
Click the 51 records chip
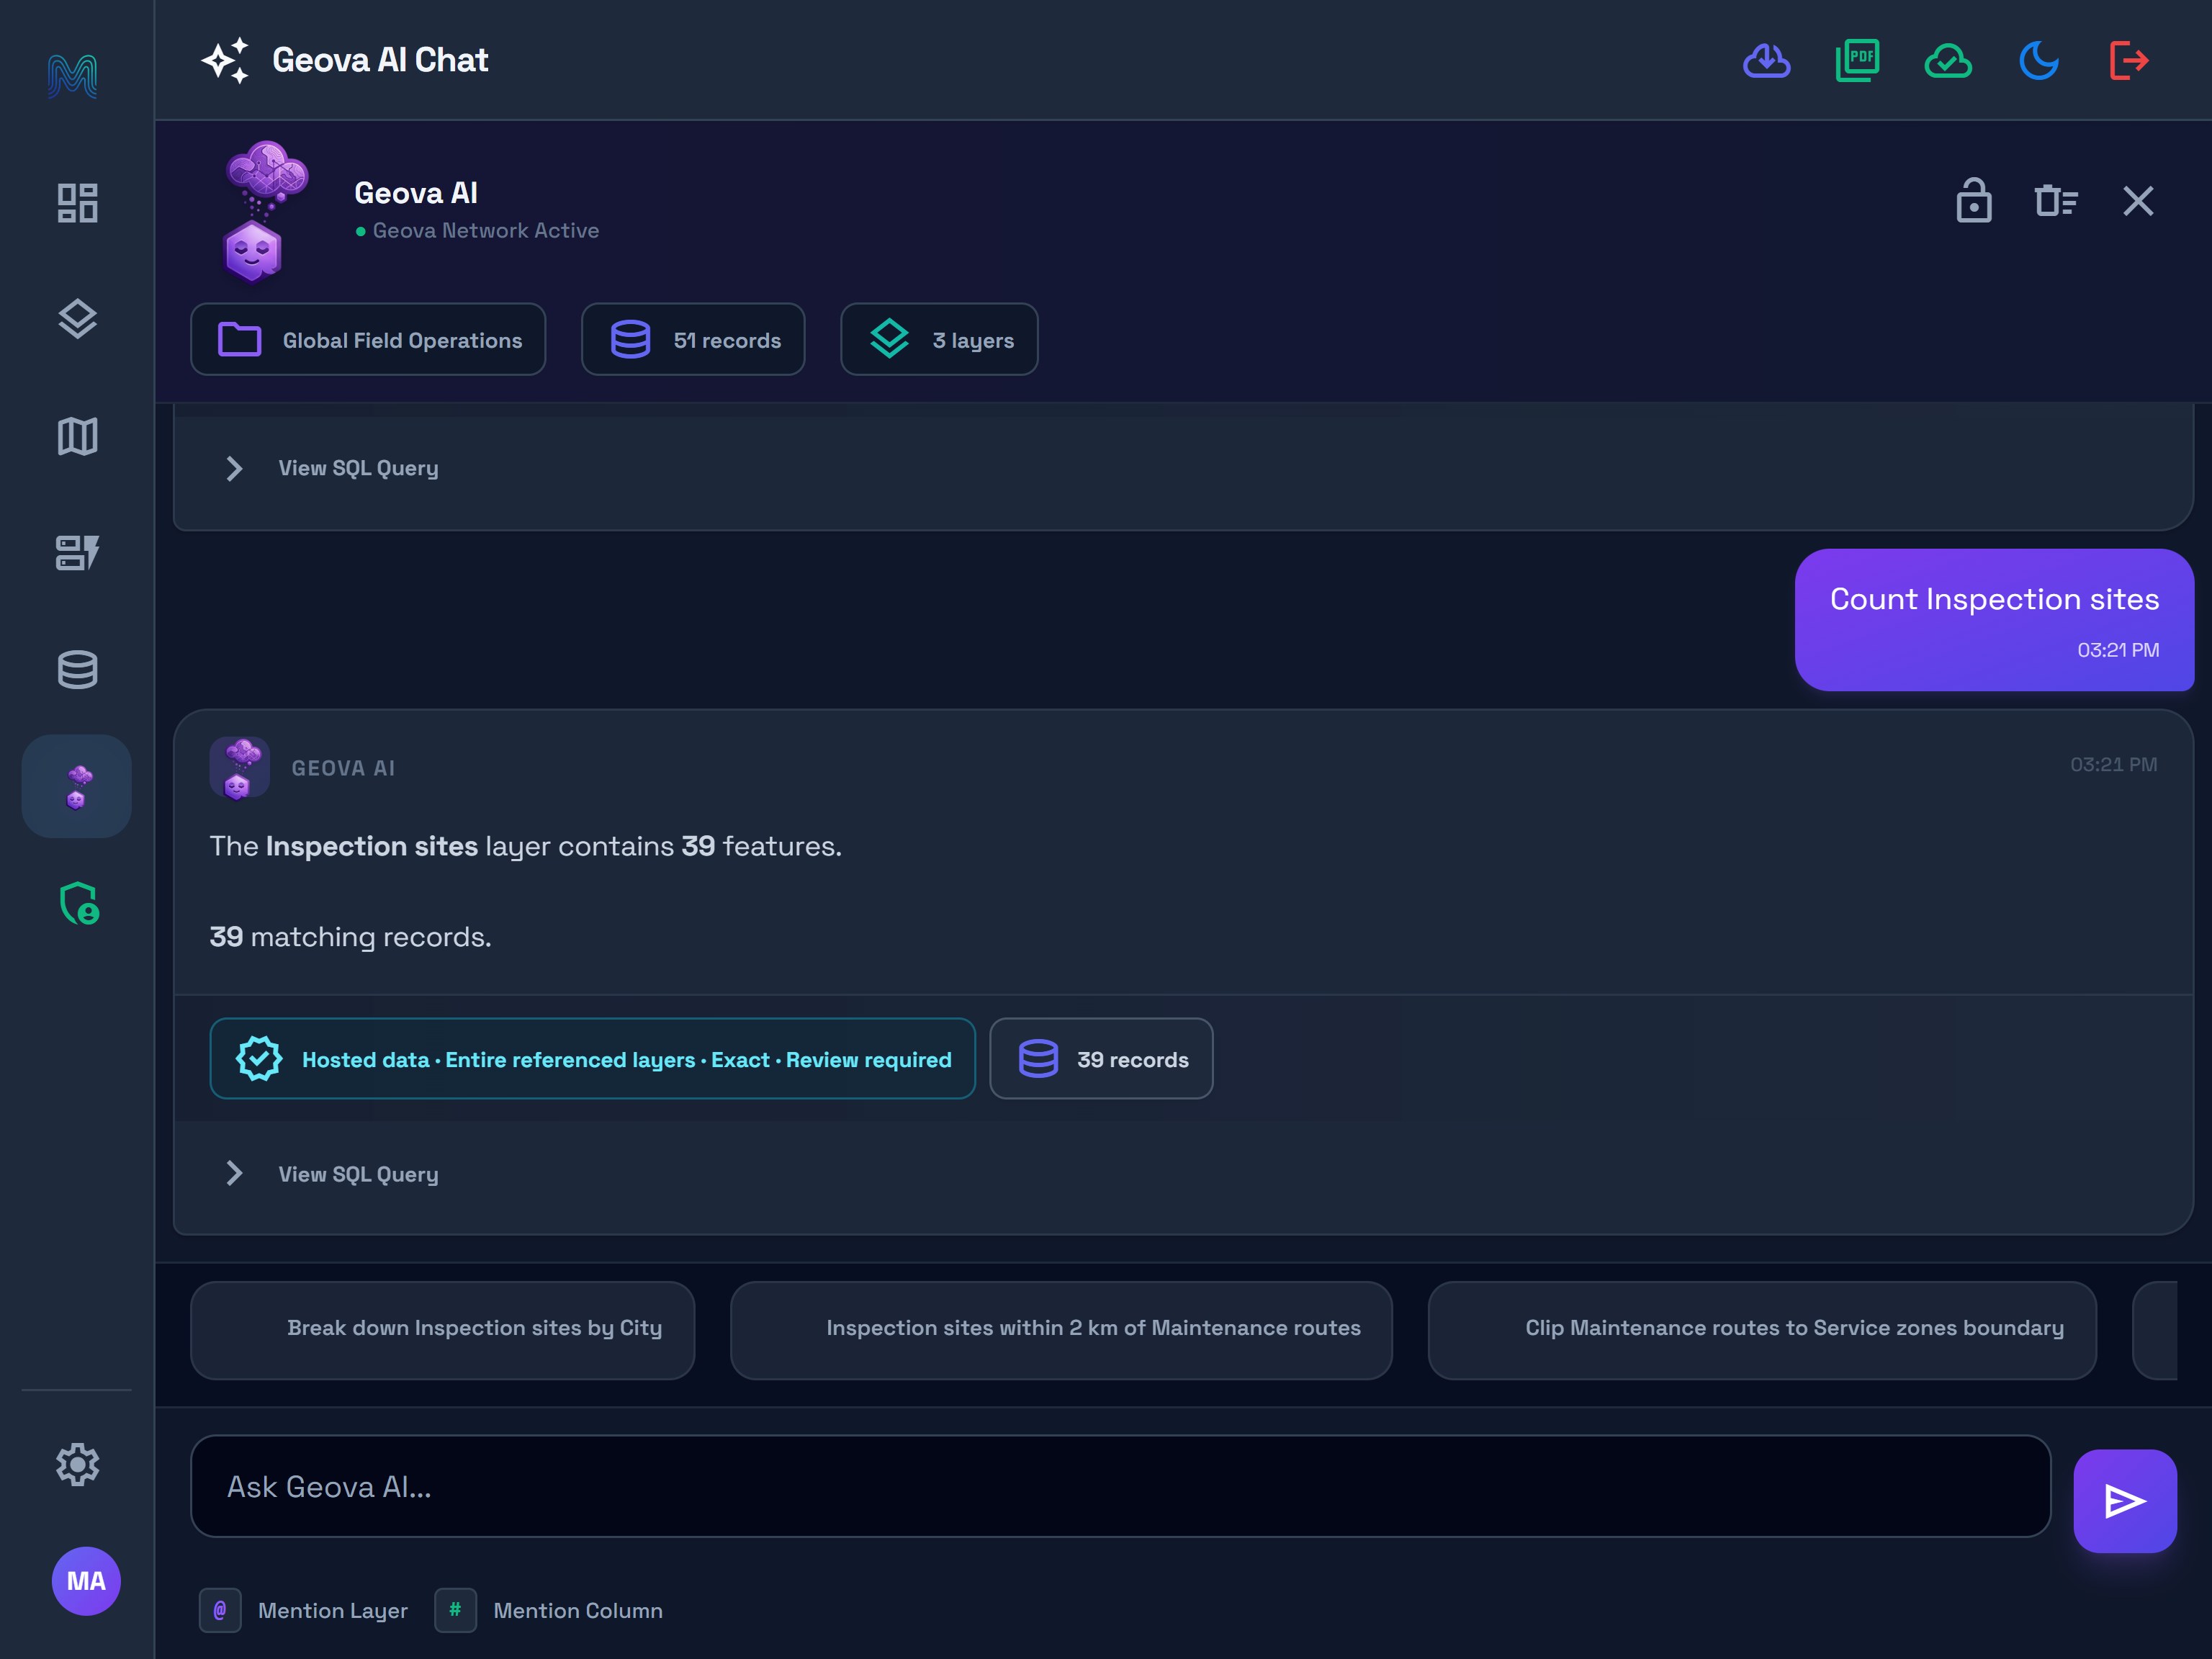(x=693, y=340)
